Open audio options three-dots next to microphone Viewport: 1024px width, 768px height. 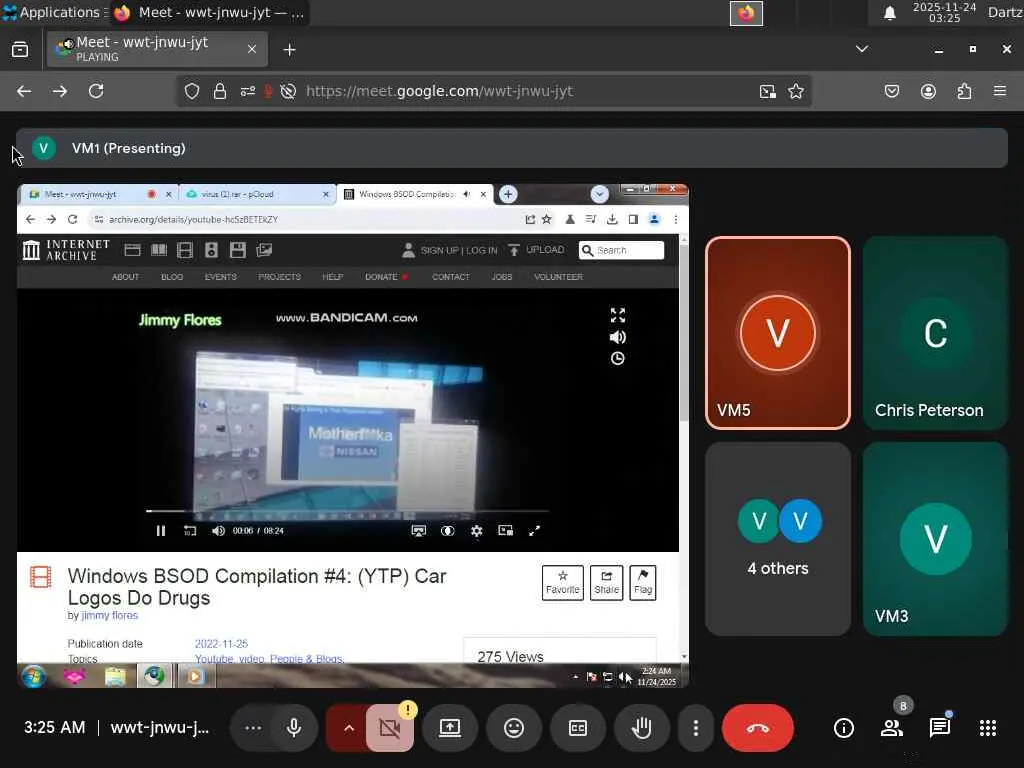253,728
